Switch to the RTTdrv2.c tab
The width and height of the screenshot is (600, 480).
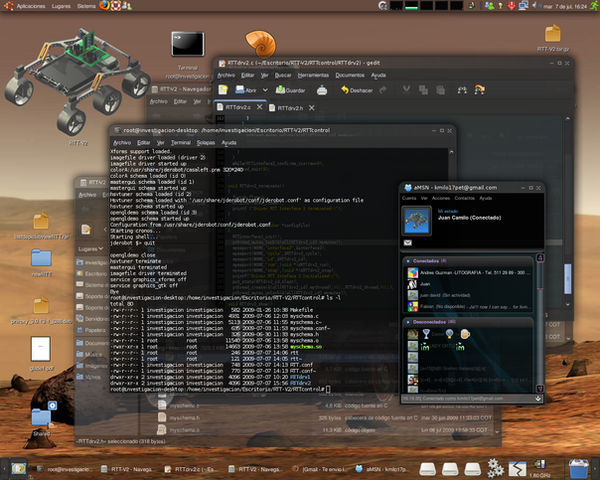[237, 107]
